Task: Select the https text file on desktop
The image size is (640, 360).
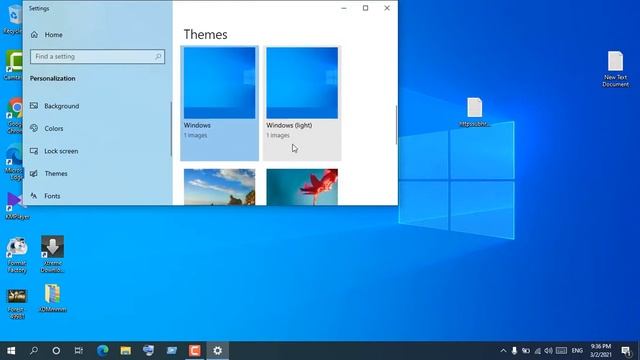Action: pyautogui.click(x=475, y=112)
